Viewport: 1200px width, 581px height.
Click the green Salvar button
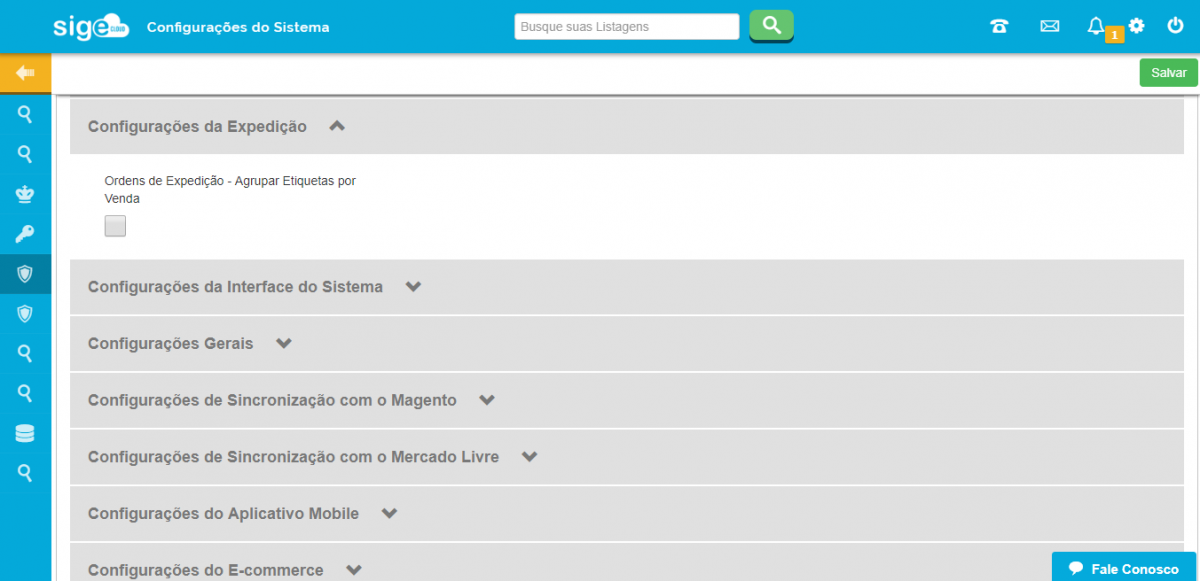1168,73
